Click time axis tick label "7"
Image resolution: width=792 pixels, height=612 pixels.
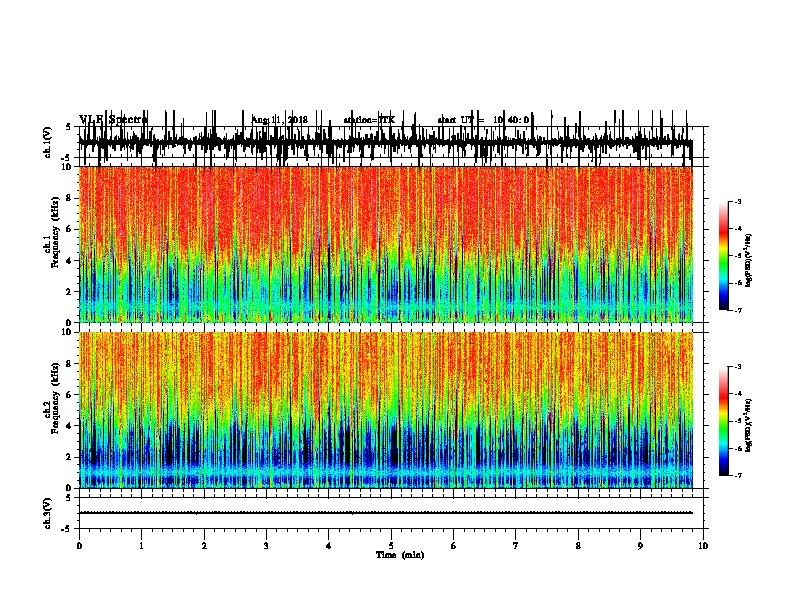point(516,546)
